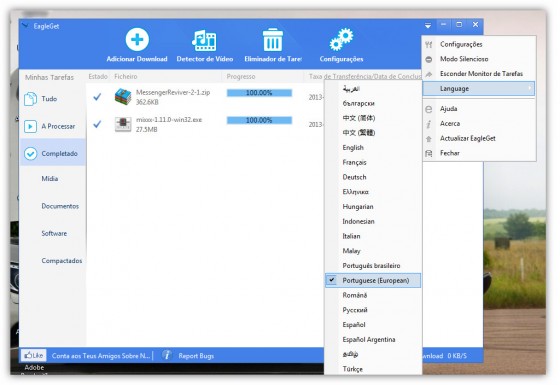Click progress bar of mixxx-1.11.0-win32.exe
Viewport: 560px width, 385px height.
pos(259,120)
